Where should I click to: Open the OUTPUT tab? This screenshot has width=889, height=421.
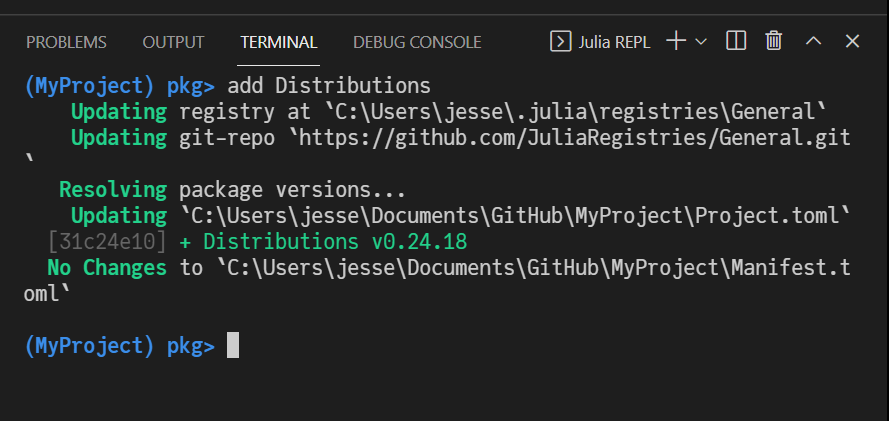173,42
